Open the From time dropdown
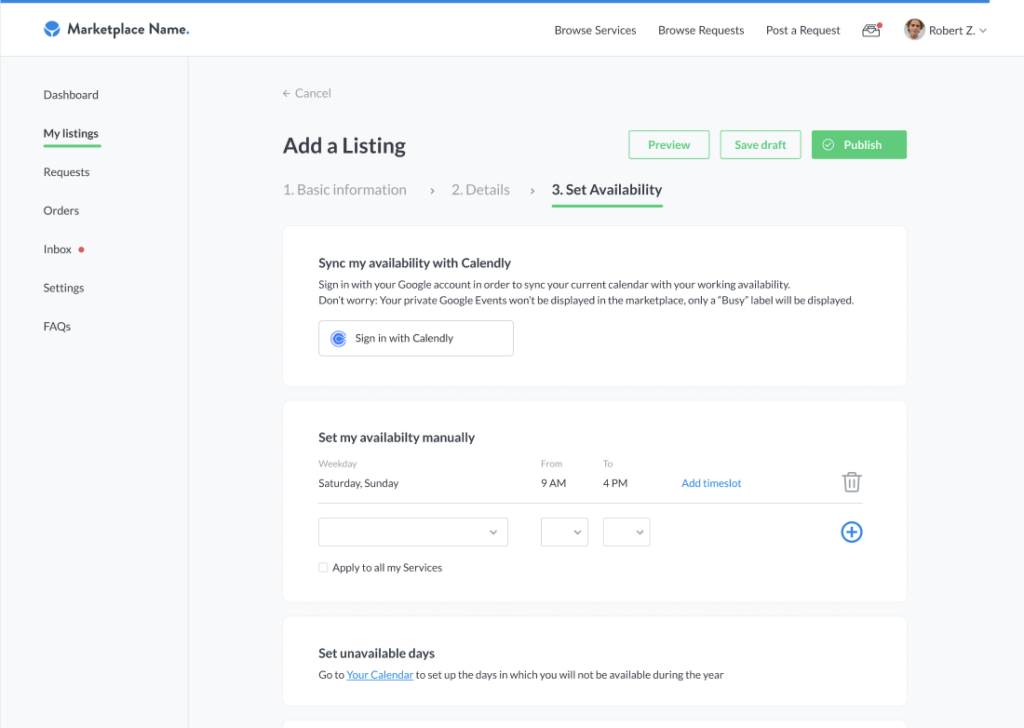 click(x=564, y=532)
